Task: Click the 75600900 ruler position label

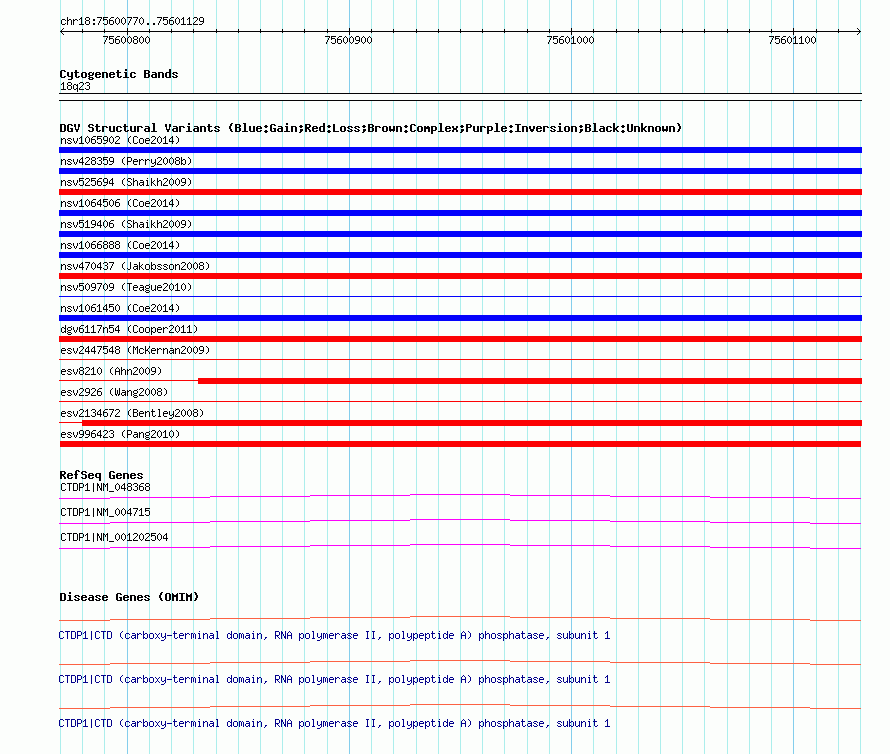Action: click(348, 40)
